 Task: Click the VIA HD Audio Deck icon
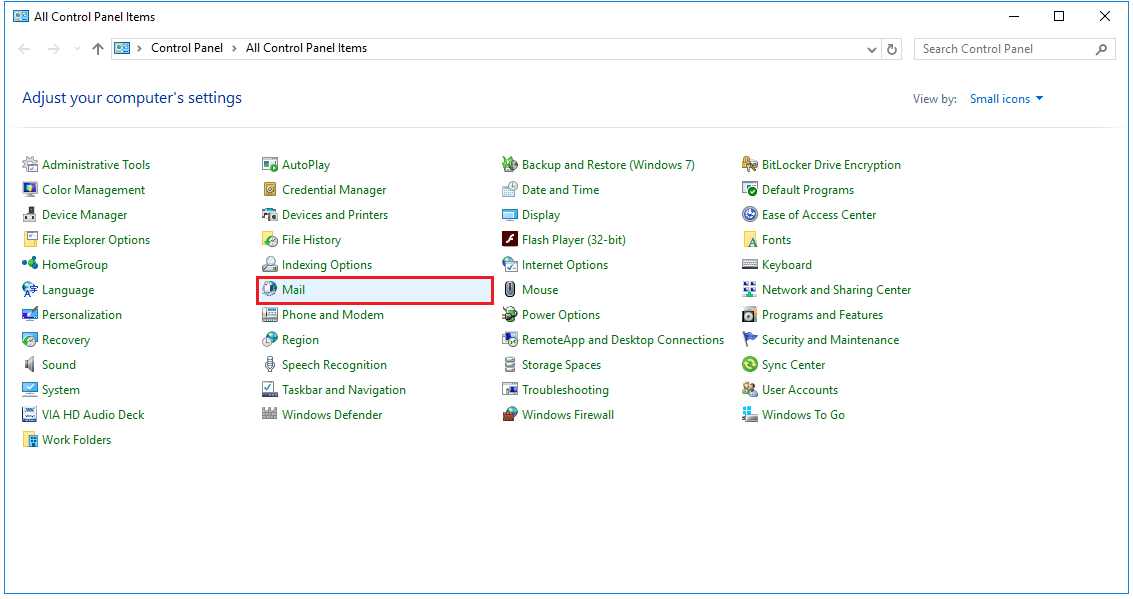pyautogui.click(x=30, y=415)
